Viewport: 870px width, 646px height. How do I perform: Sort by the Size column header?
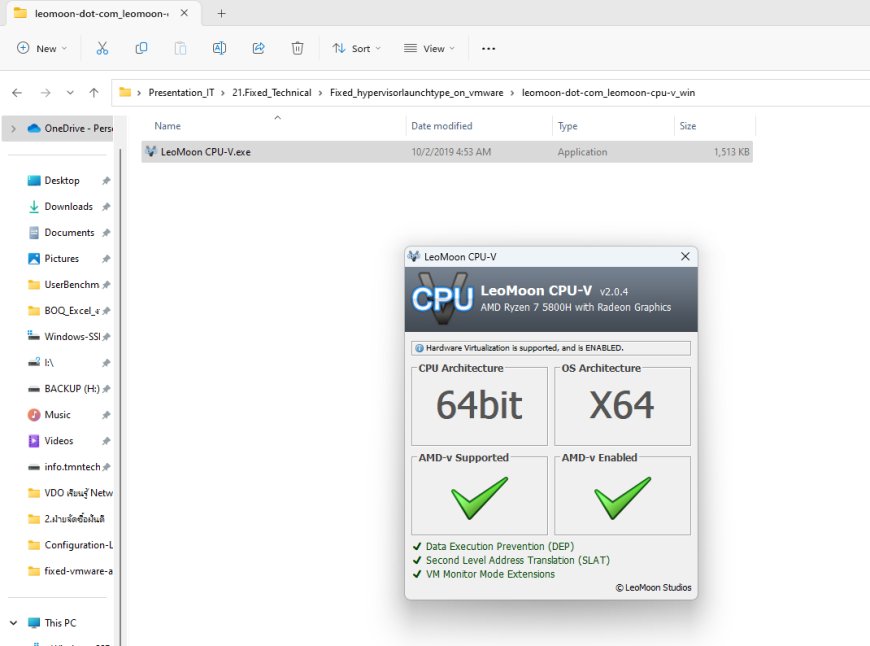click(688, 126)
